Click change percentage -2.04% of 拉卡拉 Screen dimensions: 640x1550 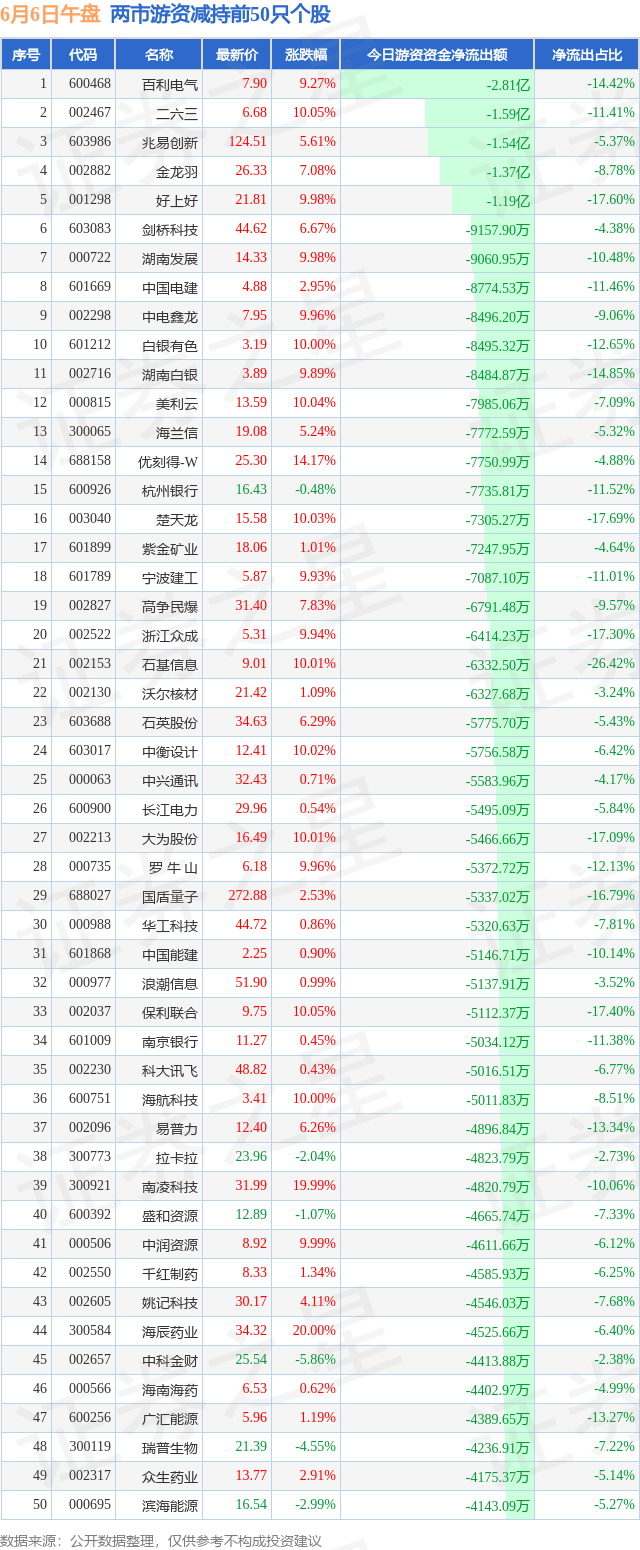(x=316, y=1157)
